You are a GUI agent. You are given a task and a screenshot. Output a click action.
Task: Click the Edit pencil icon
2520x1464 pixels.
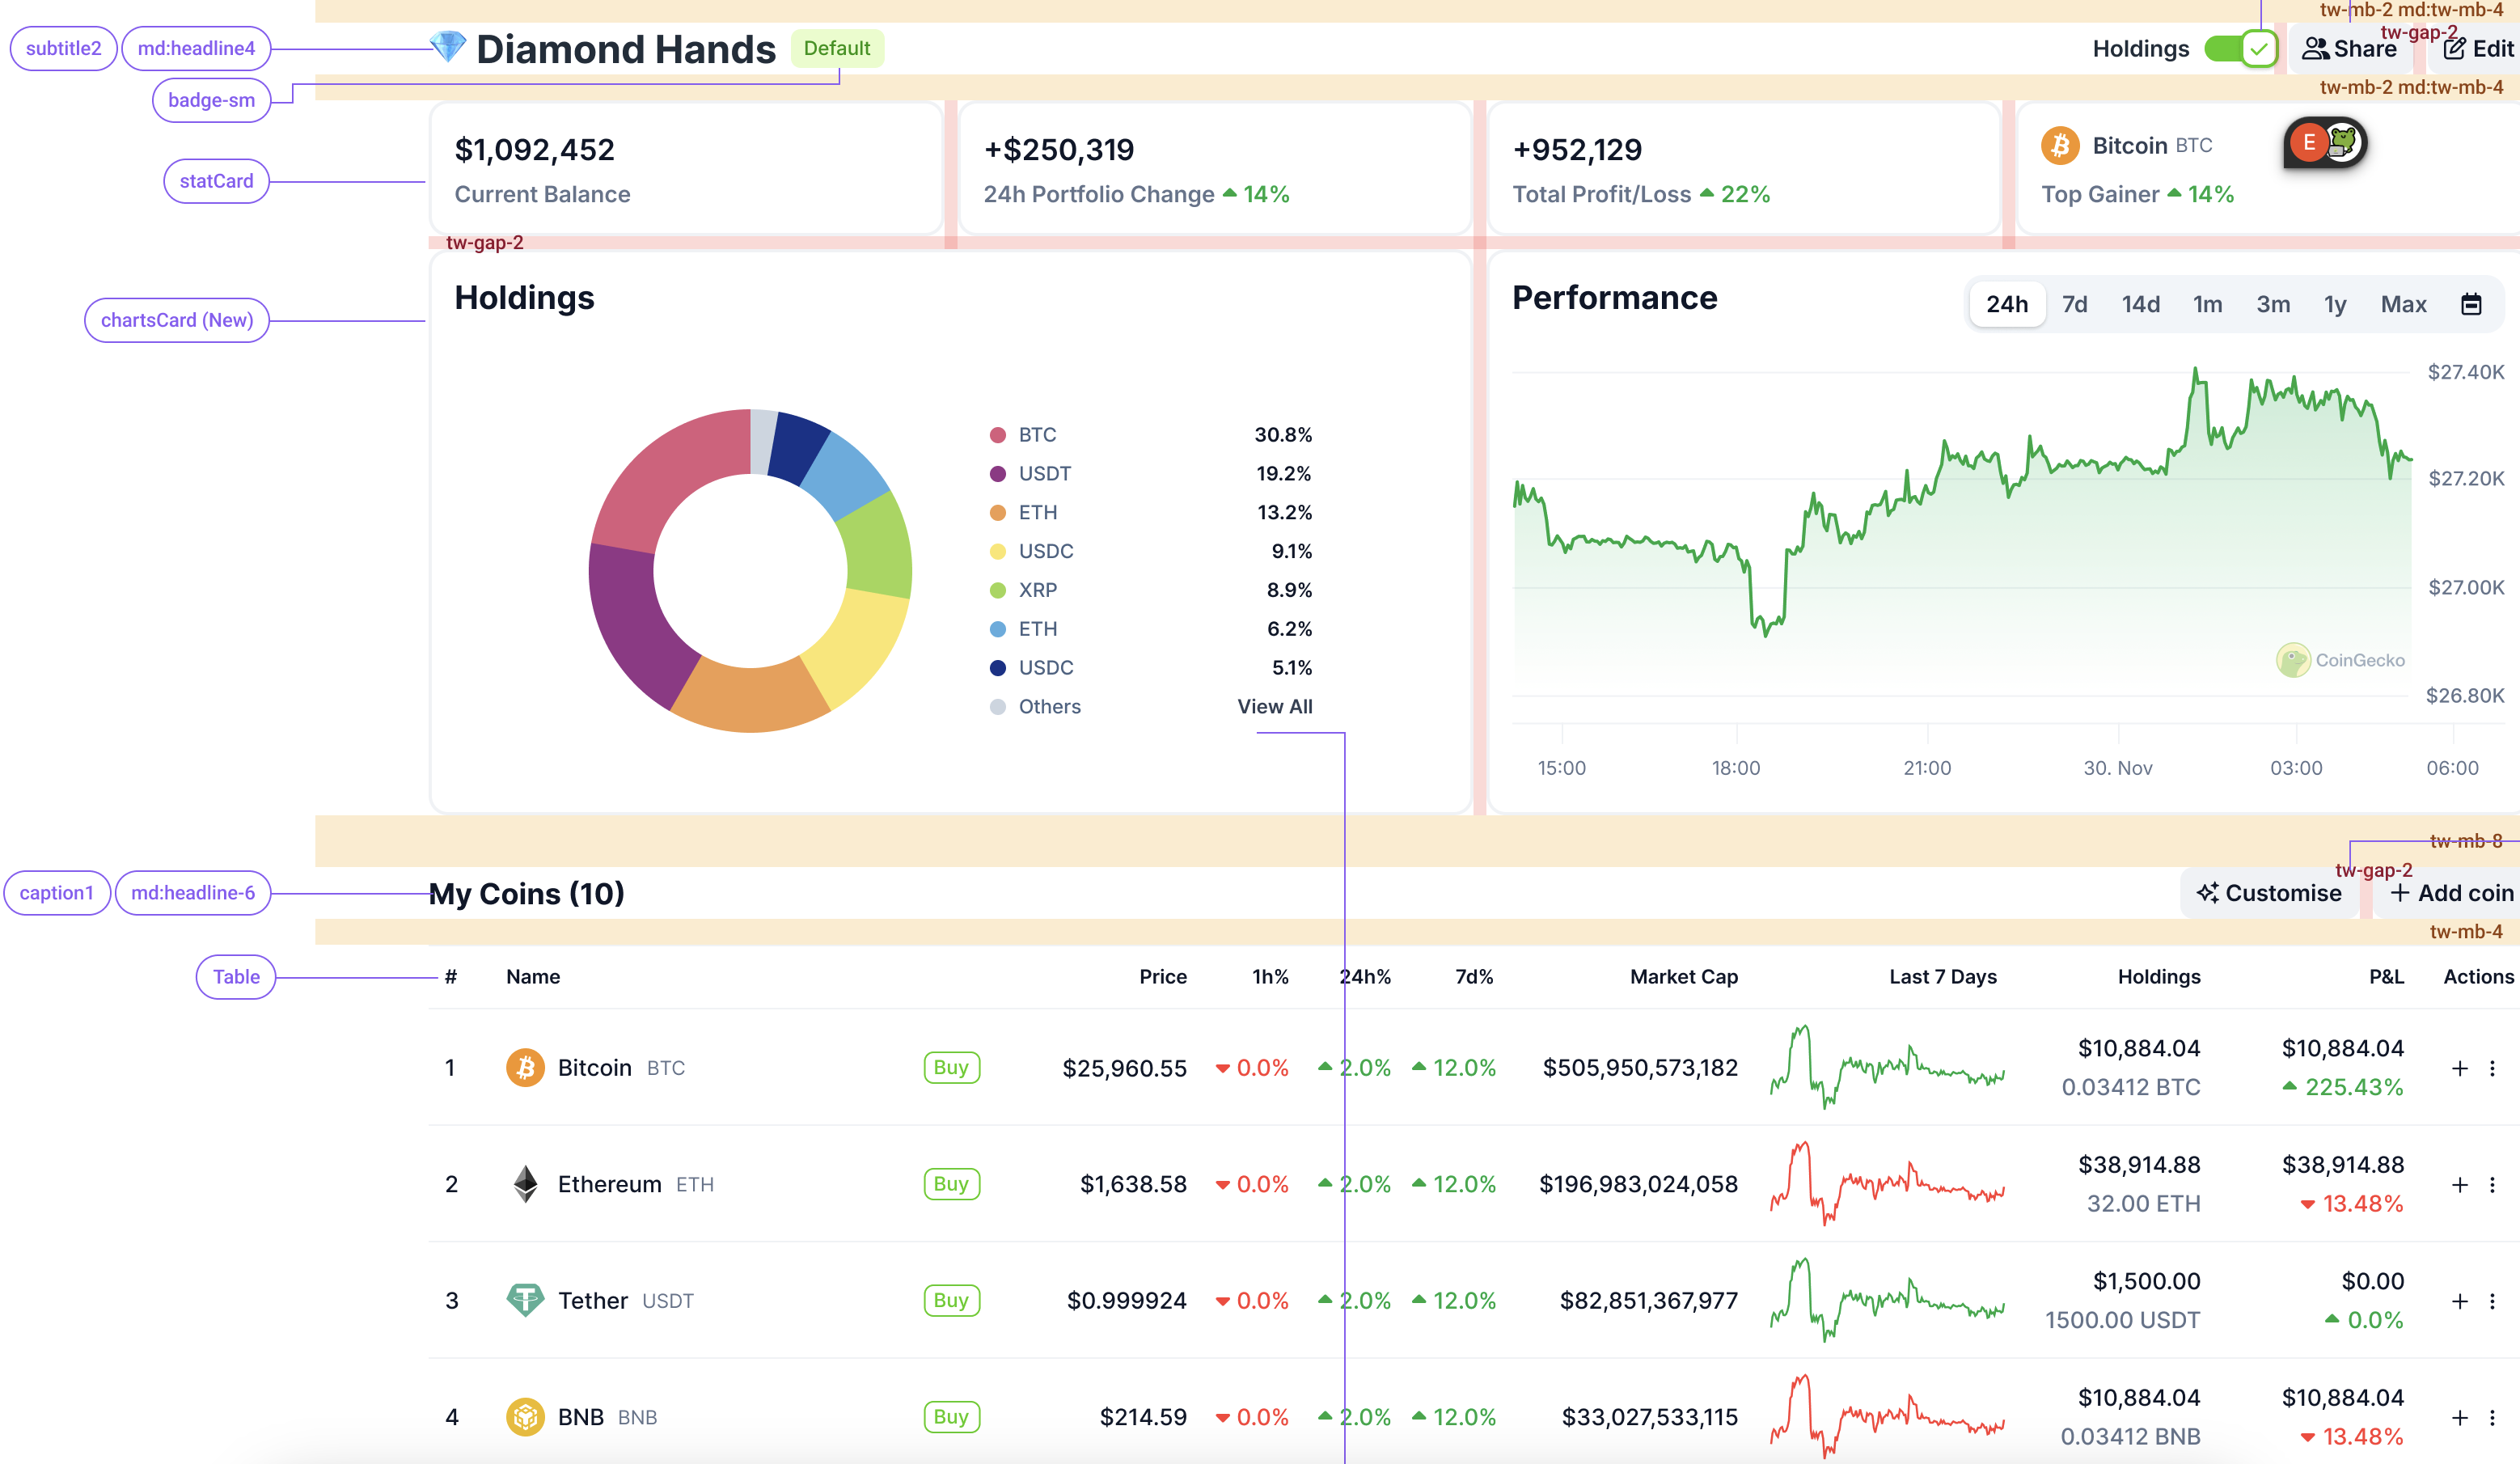[x=2458, y=48]
